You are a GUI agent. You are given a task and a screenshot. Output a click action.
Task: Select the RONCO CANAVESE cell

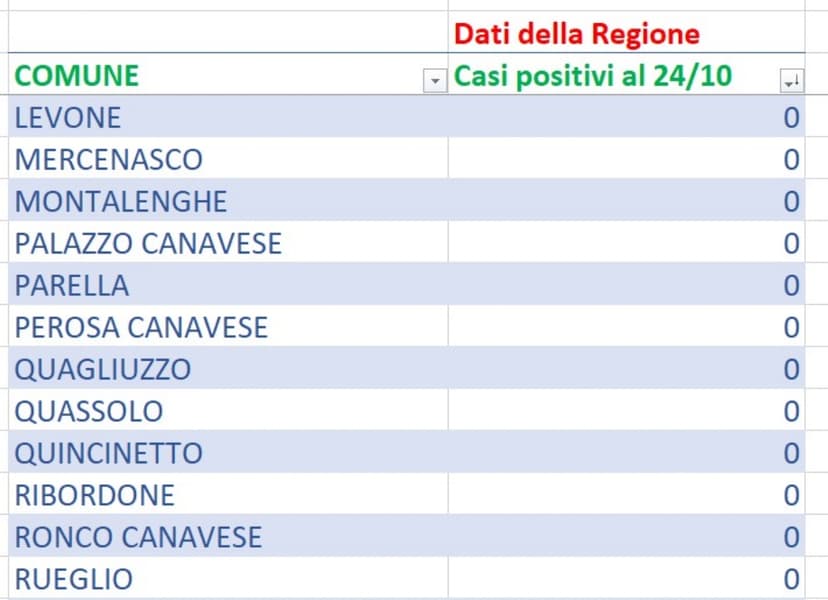click(x=138, y=537)
